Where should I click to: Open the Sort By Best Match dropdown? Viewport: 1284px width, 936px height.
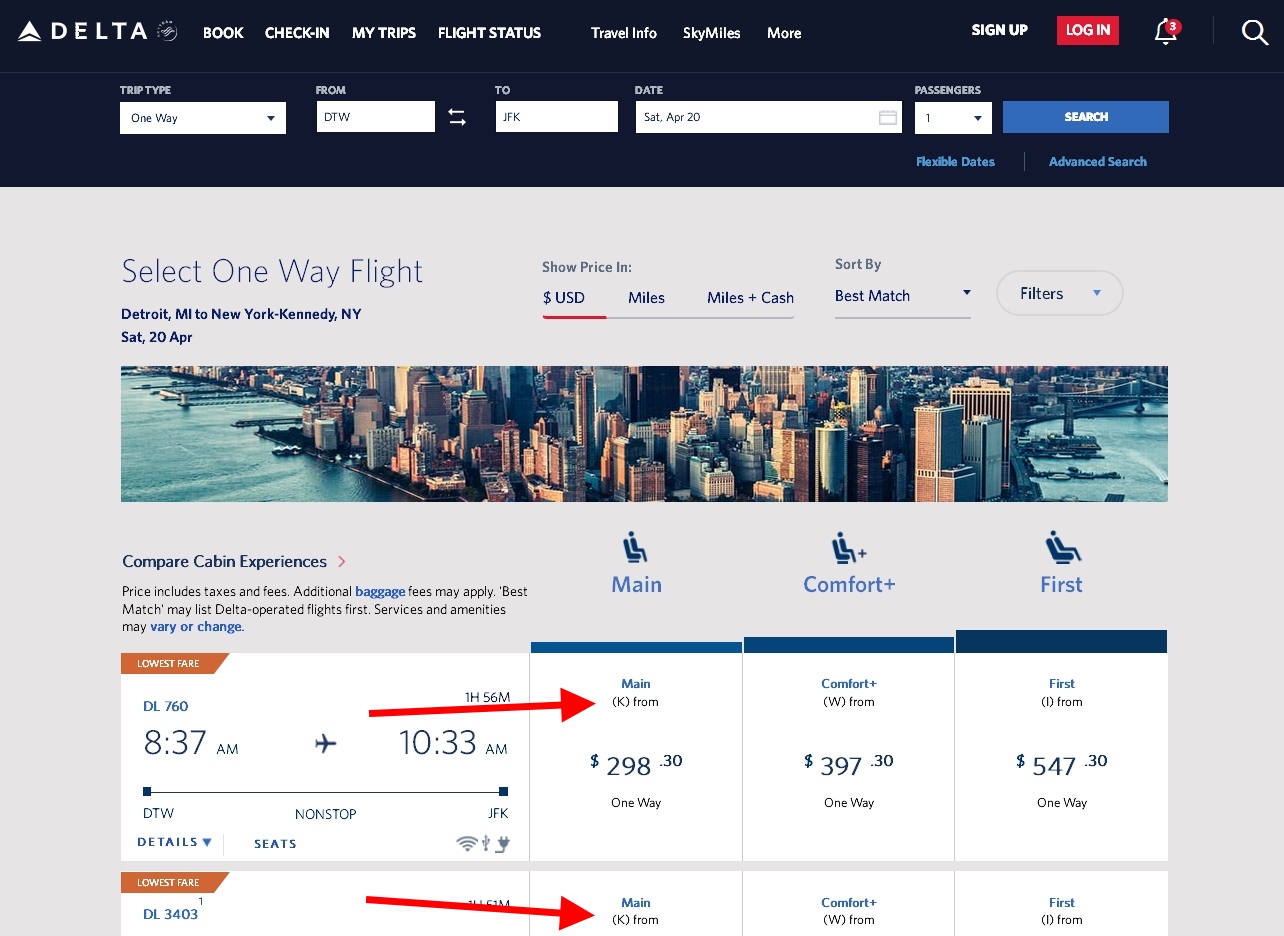pos(901,295)
